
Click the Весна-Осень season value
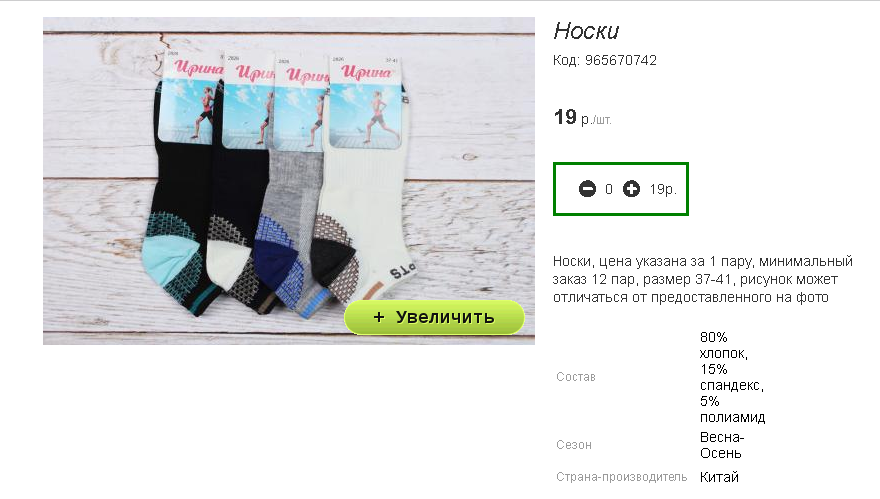[x=722, y=445]
